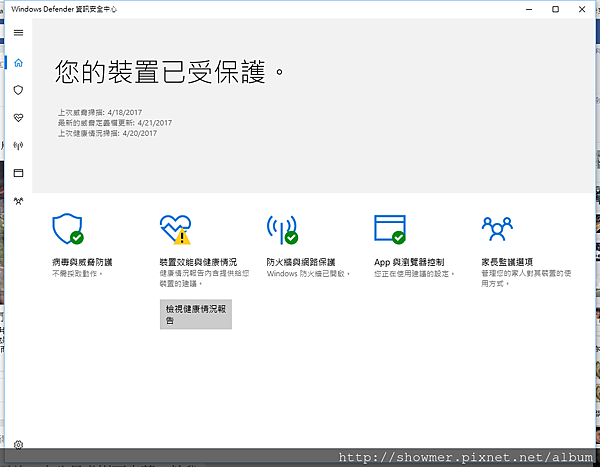
Task: Click Windows Defender window title text
Action: click(x=64, y=9)
